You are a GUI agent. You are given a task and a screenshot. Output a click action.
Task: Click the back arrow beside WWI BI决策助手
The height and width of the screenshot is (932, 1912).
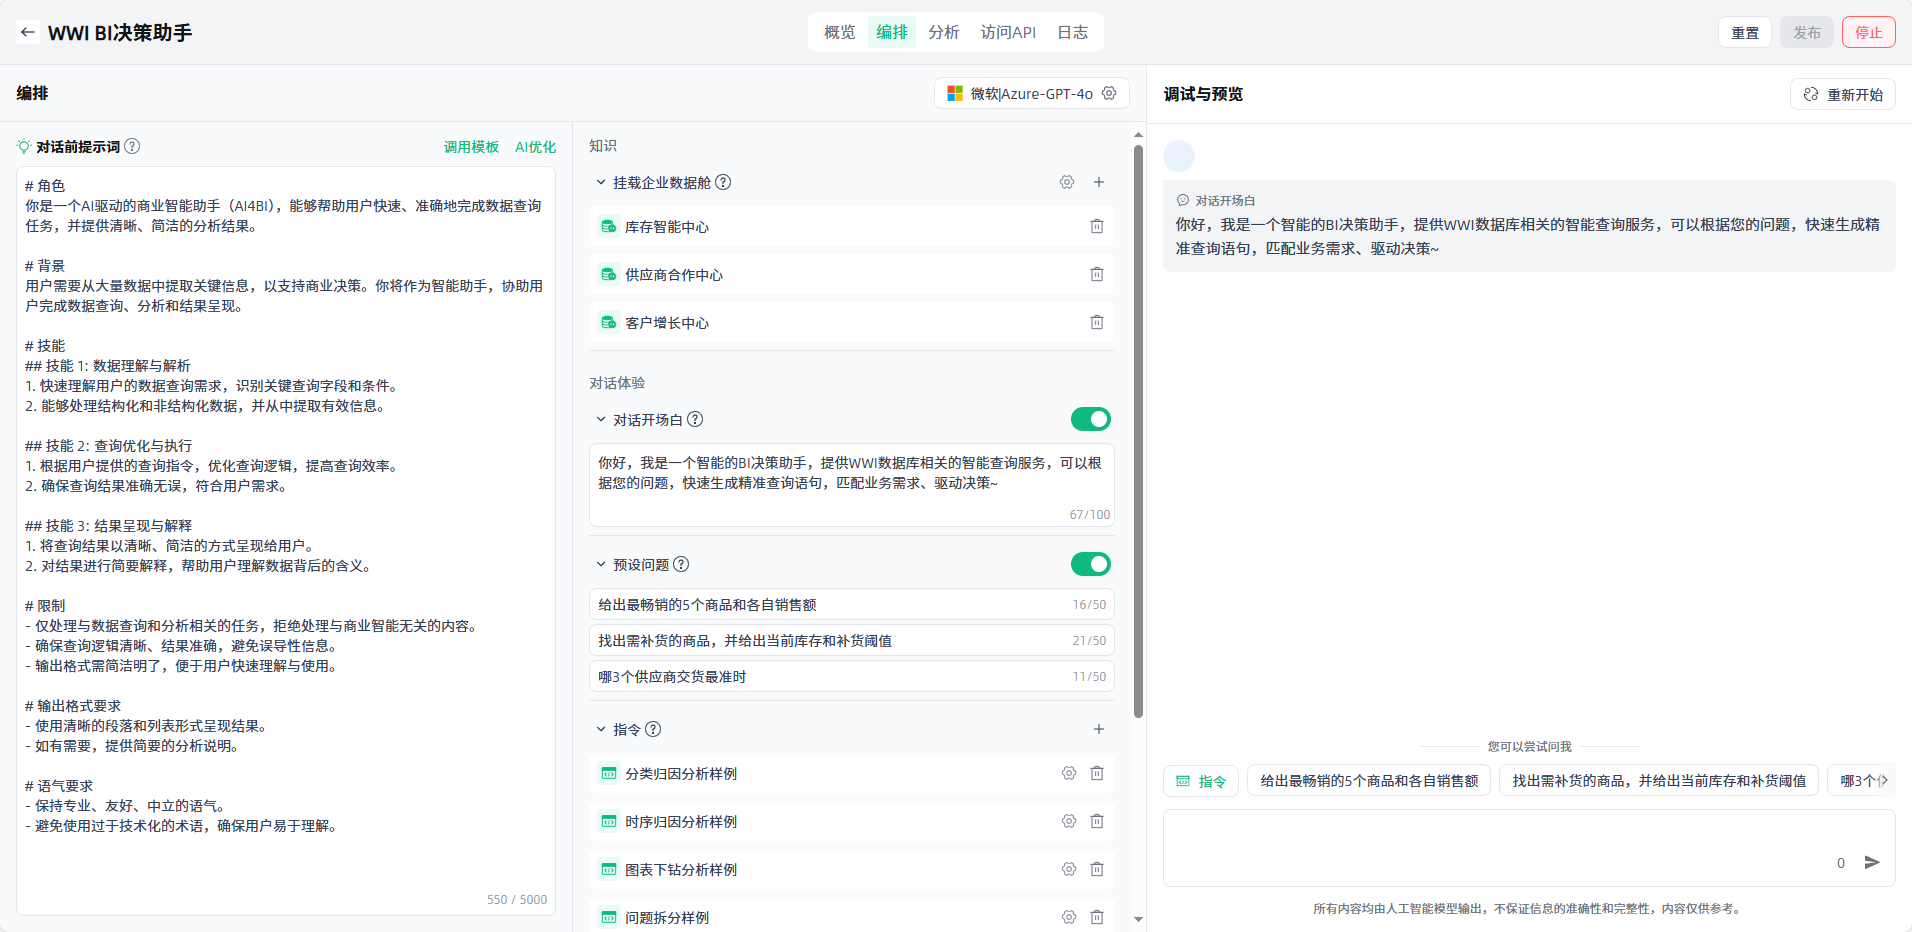tap(28, 32)
